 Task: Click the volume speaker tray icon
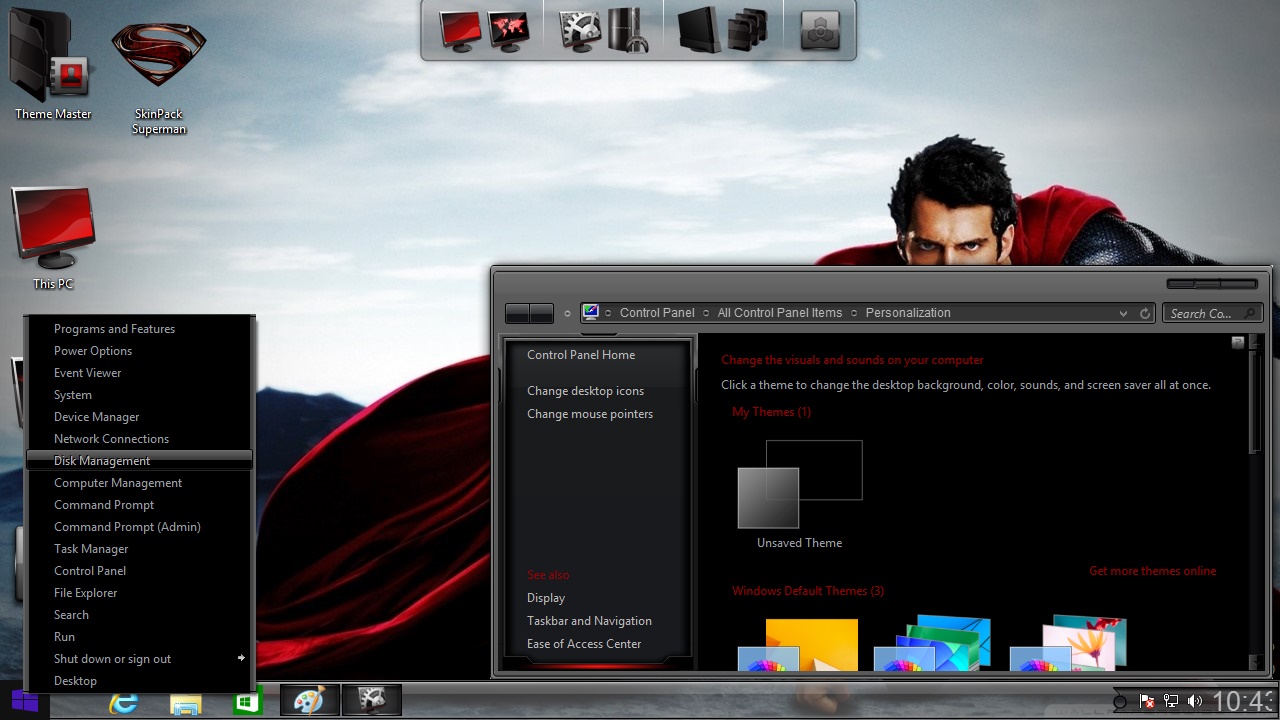click(x=1195, y=702)
